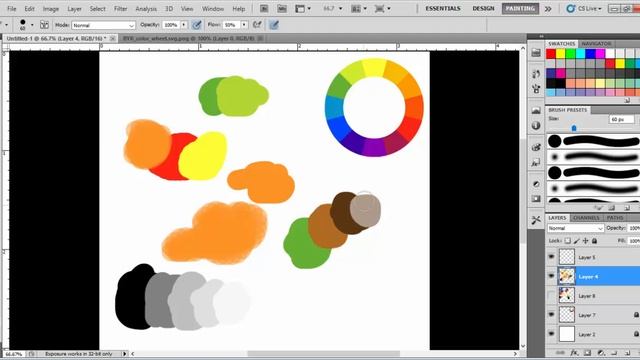This screenshot has width=640, height=360.
Task: Create a new layer icon in Layers panel
Action: (628, 353)
